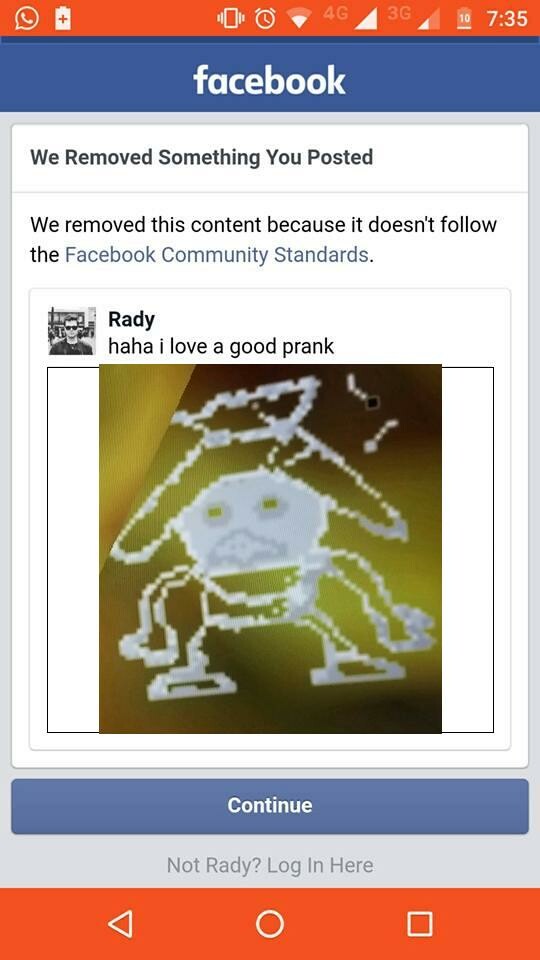540x960 pixels.
Task: Tap the alarm clock status icon
Action: click(265, 19)
